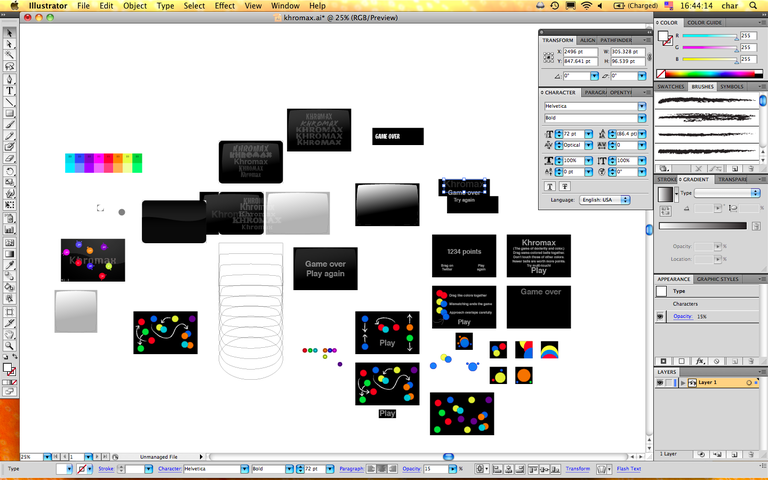768x480 pixels.
Task: Click the reference point locator in Transform panel
Action: coord(548,57)
